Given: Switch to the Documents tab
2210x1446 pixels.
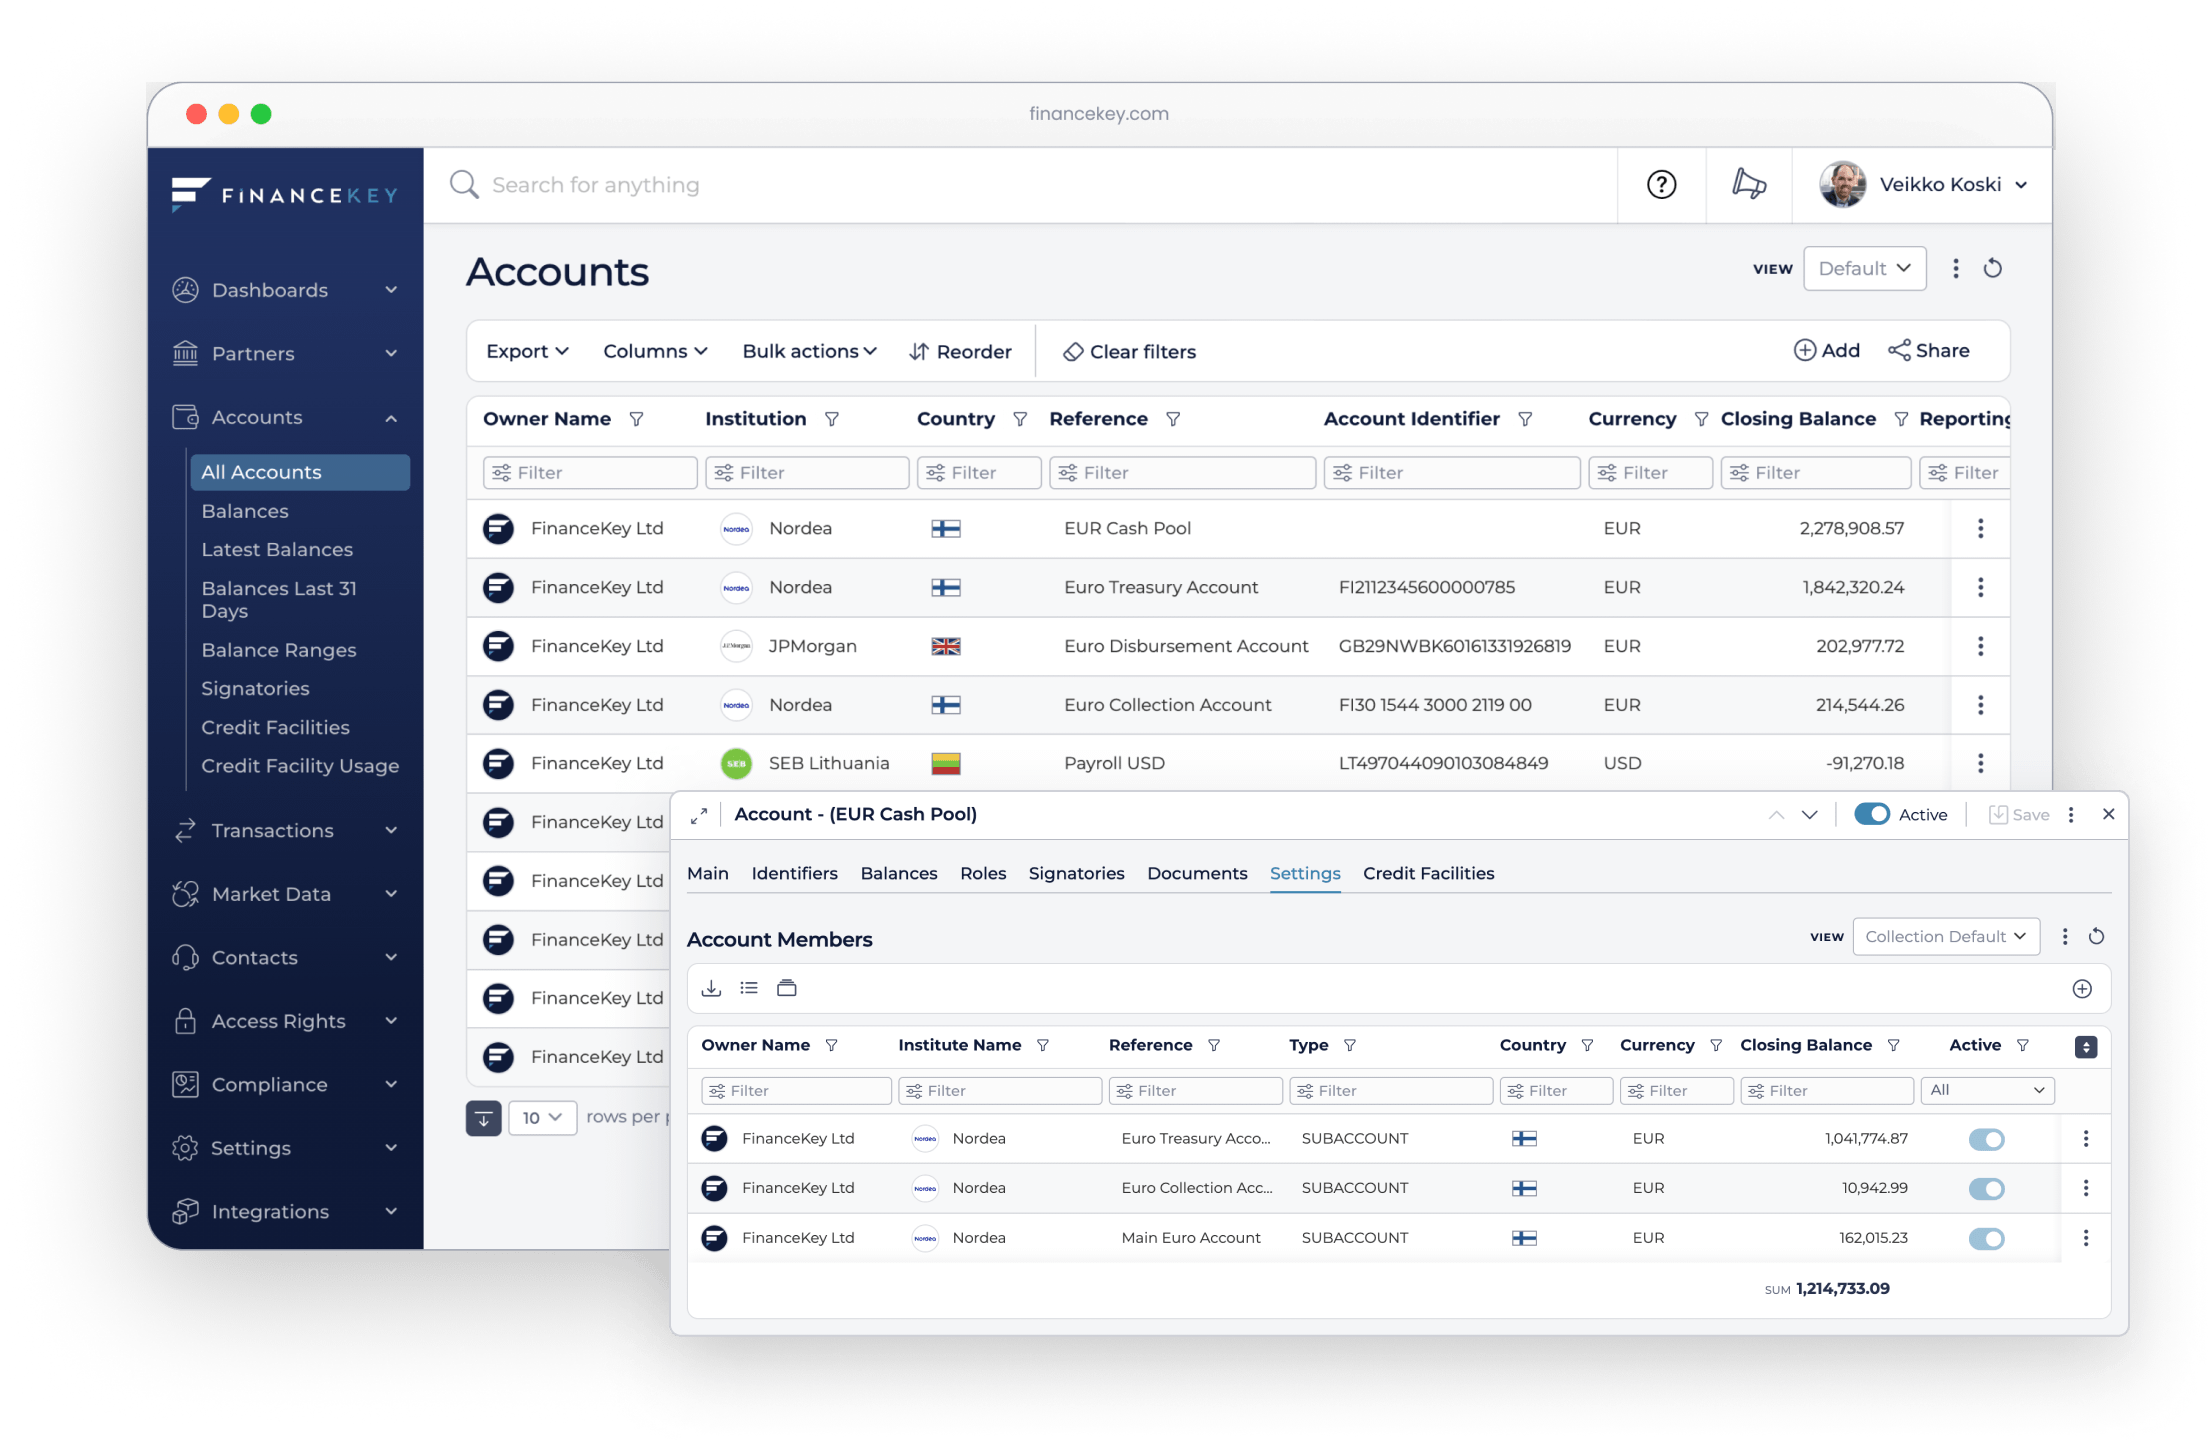Looking at the screenshot, I should pos(1197,873).
